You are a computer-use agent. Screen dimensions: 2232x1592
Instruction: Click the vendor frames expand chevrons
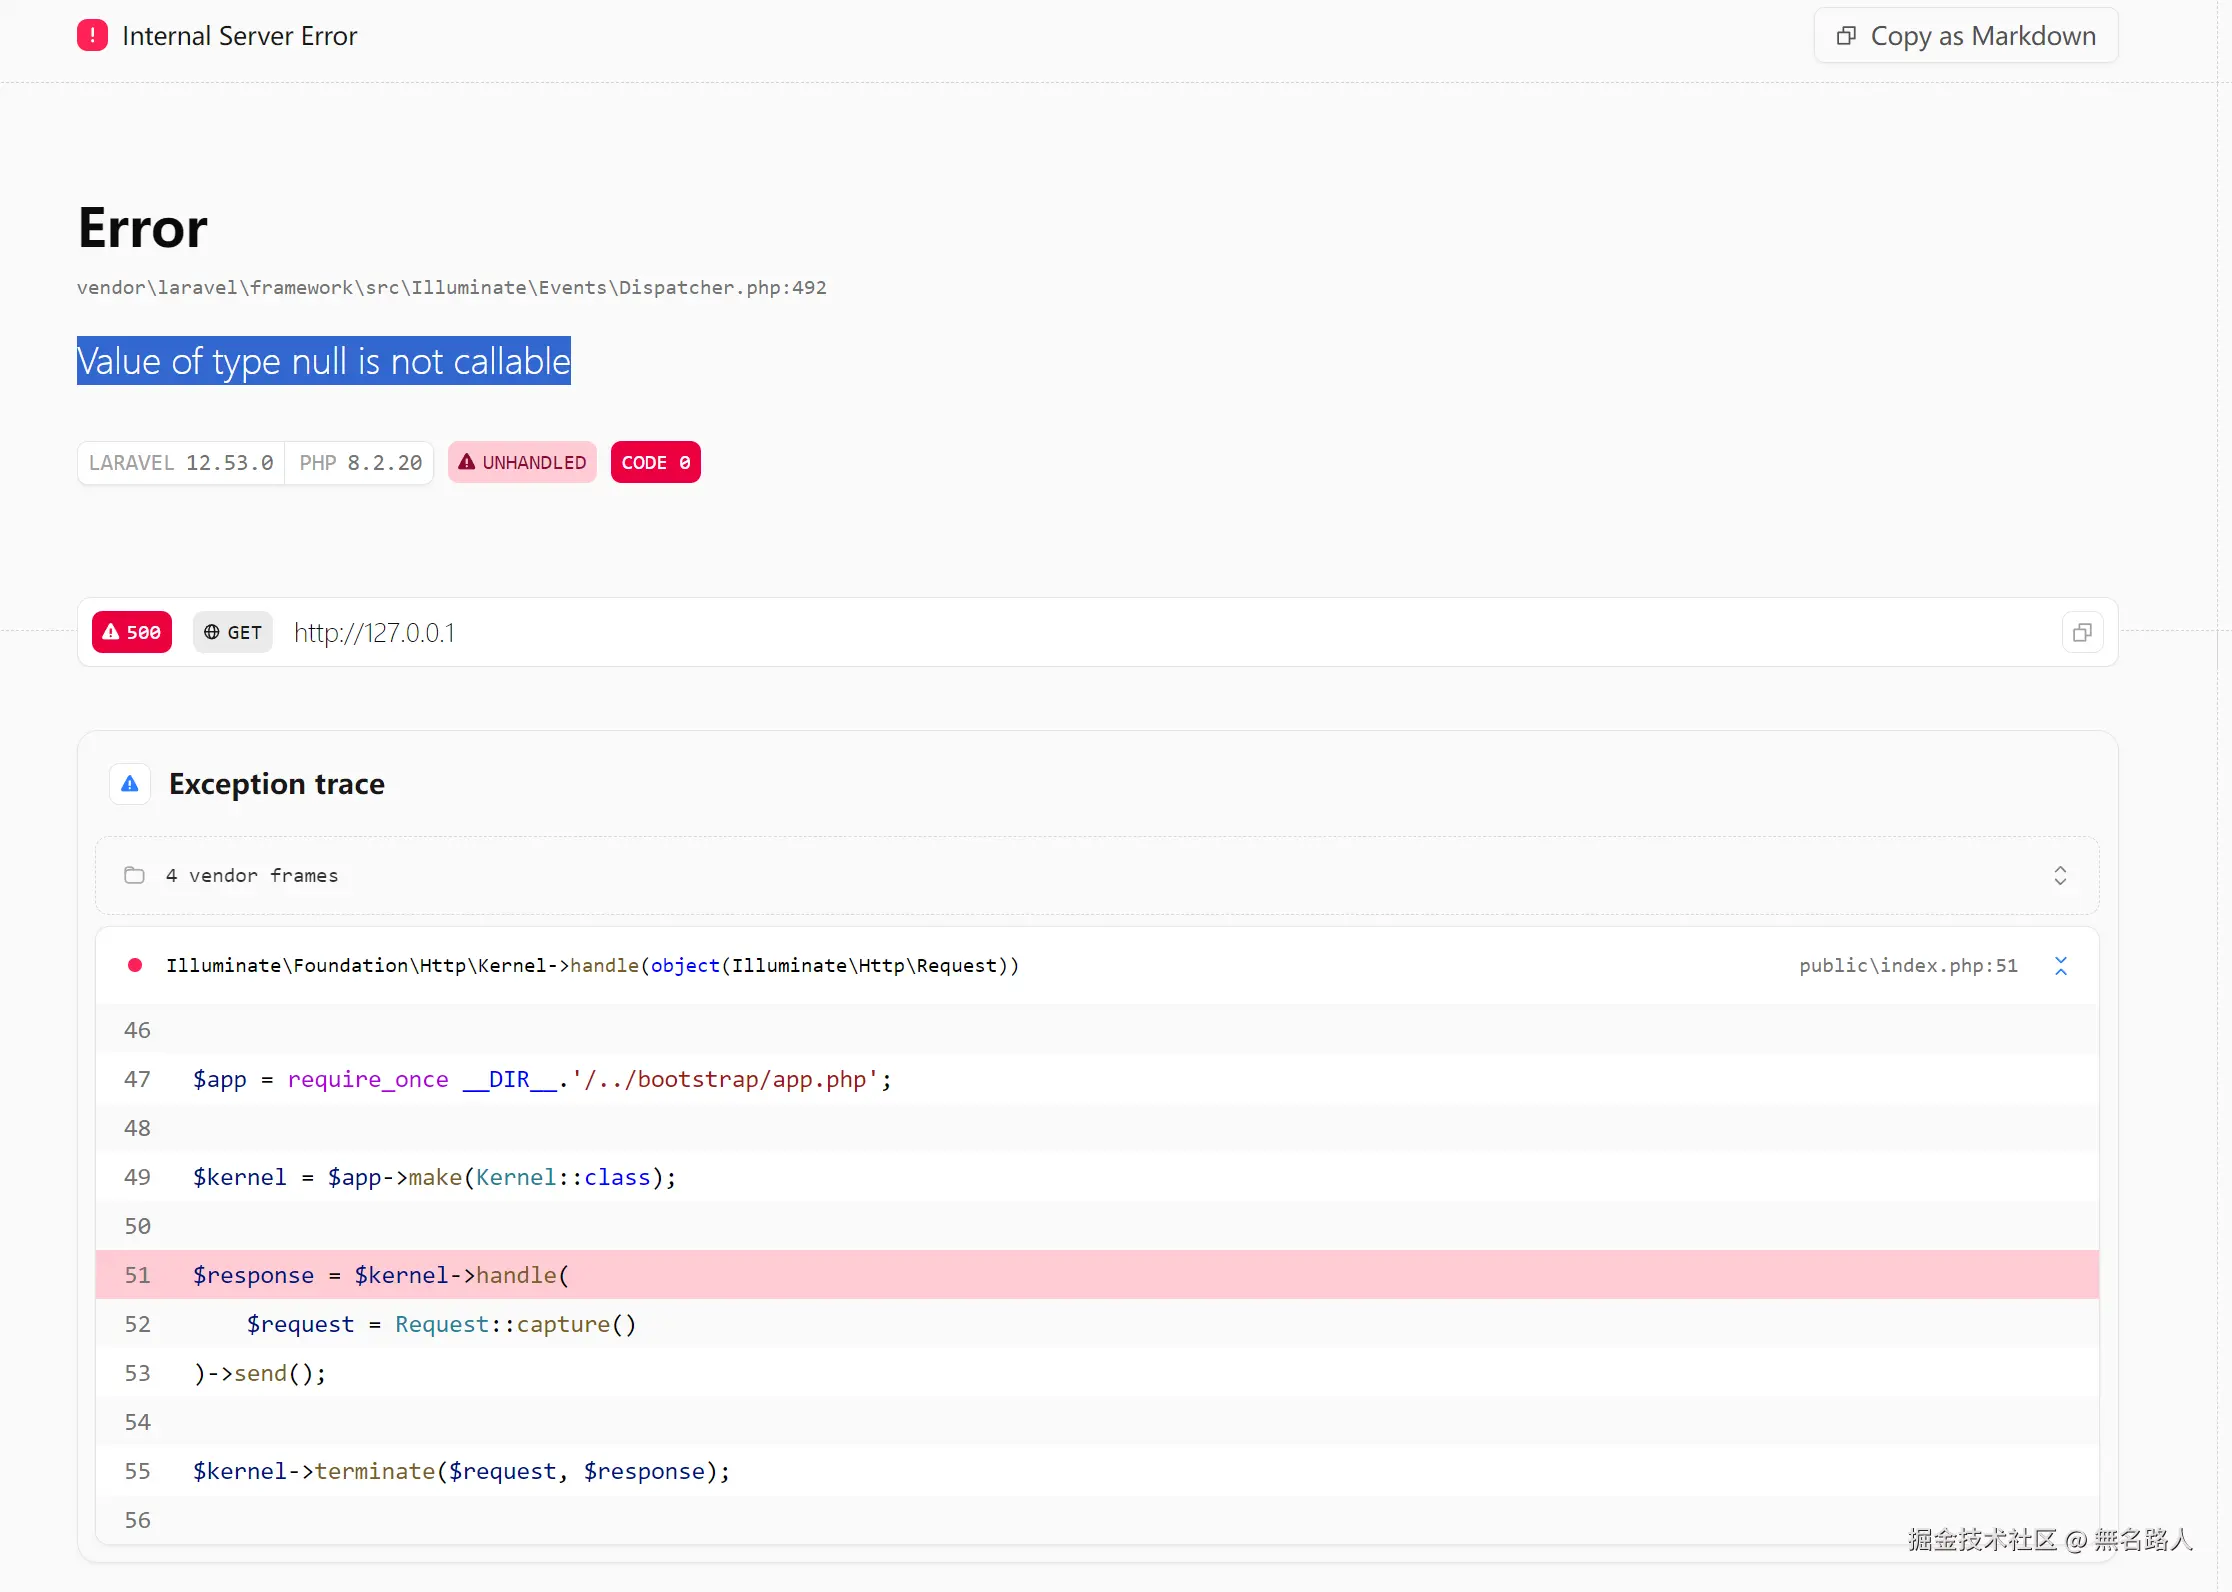tap(2060, 876)
